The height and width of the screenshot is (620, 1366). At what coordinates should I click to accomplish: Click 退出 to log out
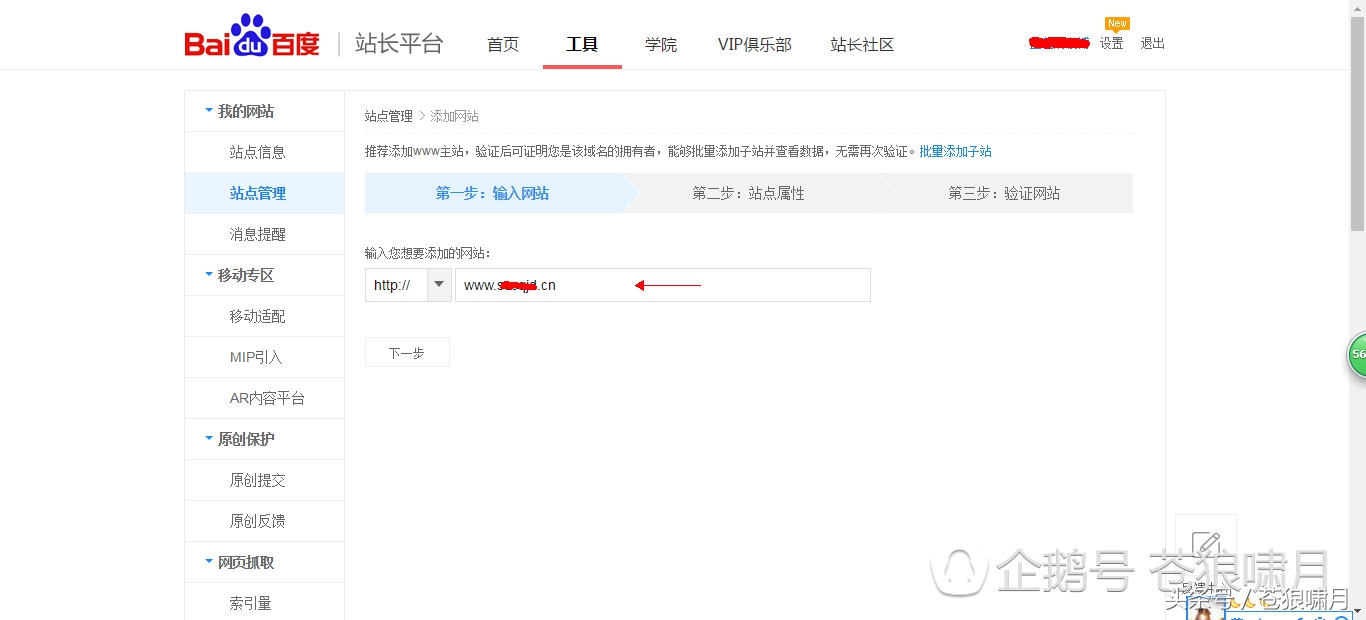1151,43
